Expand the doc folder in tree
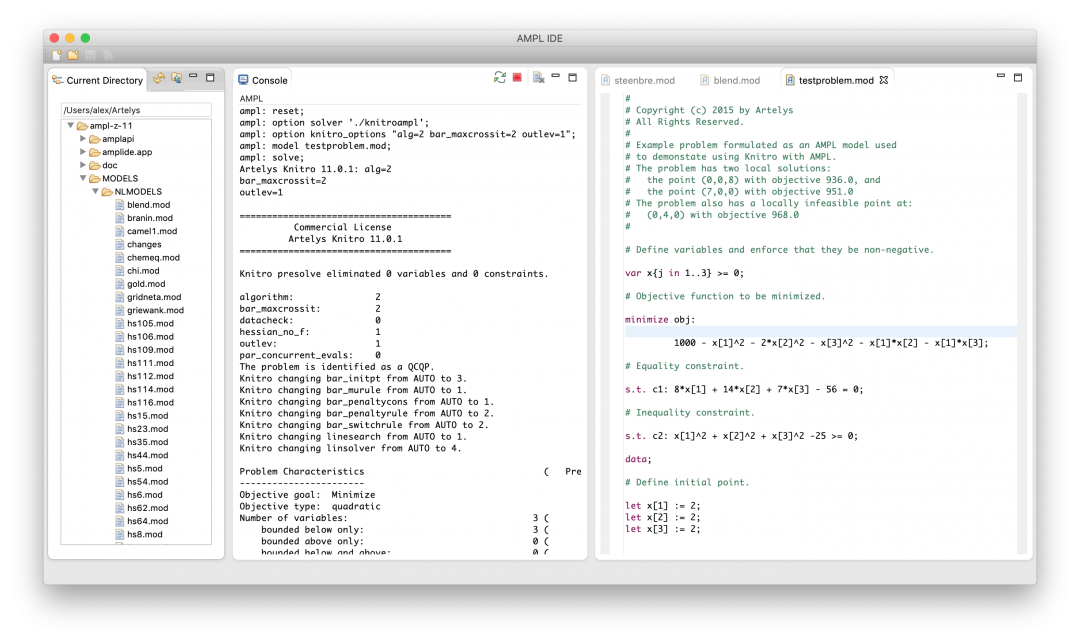The height and width of the screenshot is (642, 1080). click(83, 165)
